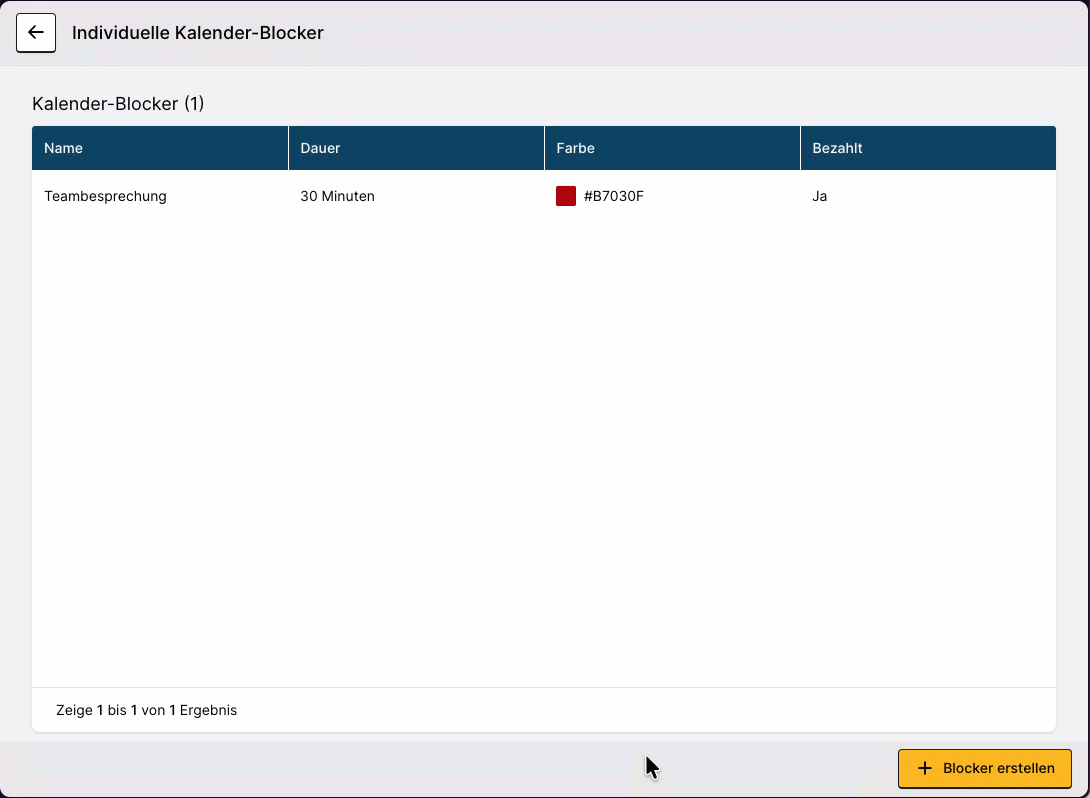Select the results text Zeige 1 bis 1
Screen dimensions: 1090x798
(147, 710)
